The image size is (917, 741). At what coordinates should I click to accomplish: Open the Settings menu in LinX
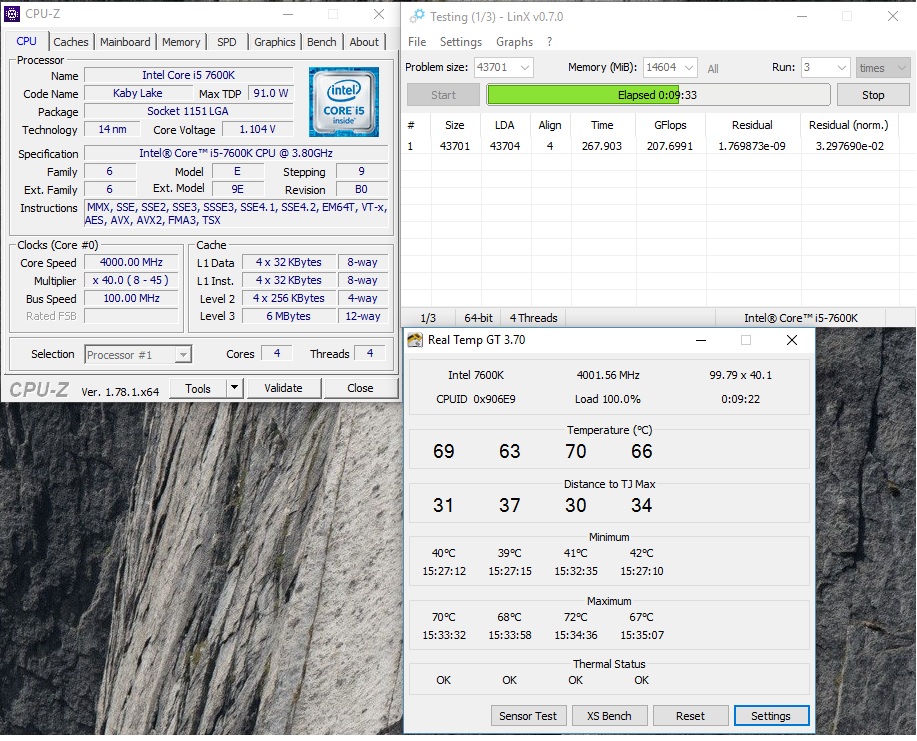[461, 42]
